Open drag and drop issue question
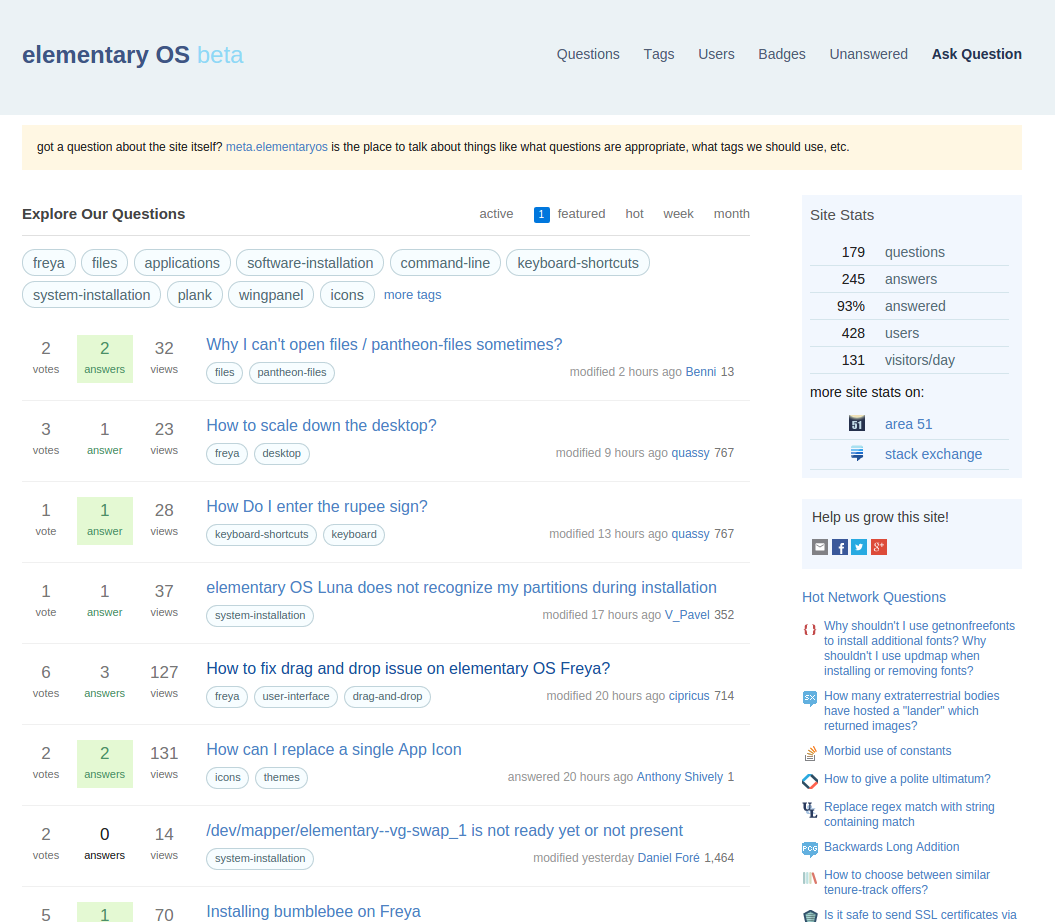Viewport: 1055px width, 922px height. 408,668
